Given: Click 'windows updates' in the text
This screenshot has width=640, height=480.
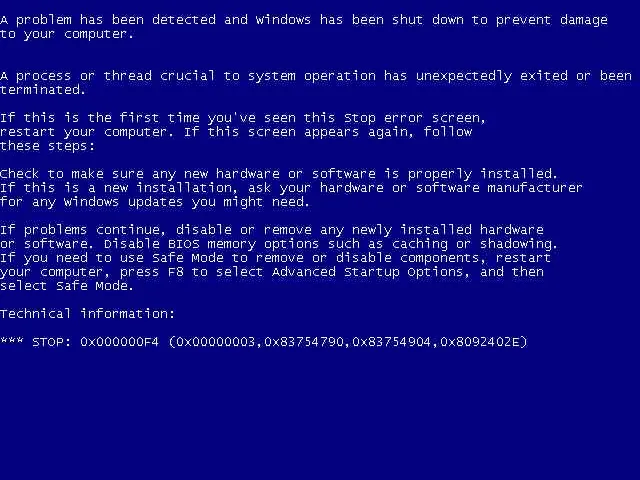Looking at the screenshot, I should tap(123, 202).
